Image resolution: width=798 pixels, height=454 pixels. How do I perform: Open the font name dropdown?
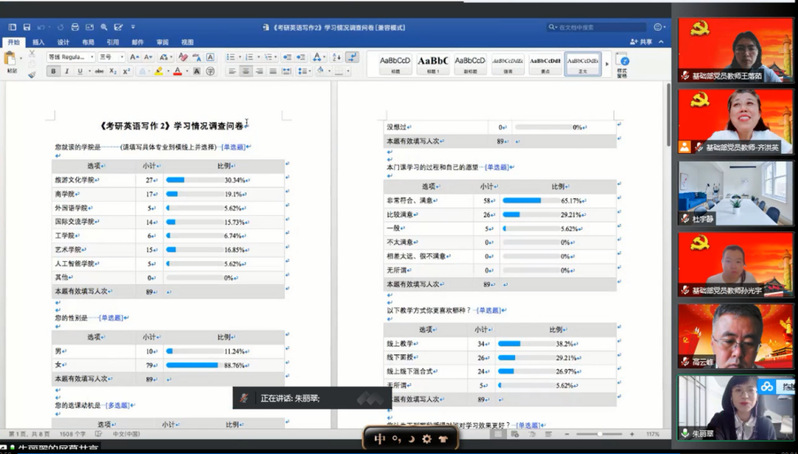[x=70, y=57]
